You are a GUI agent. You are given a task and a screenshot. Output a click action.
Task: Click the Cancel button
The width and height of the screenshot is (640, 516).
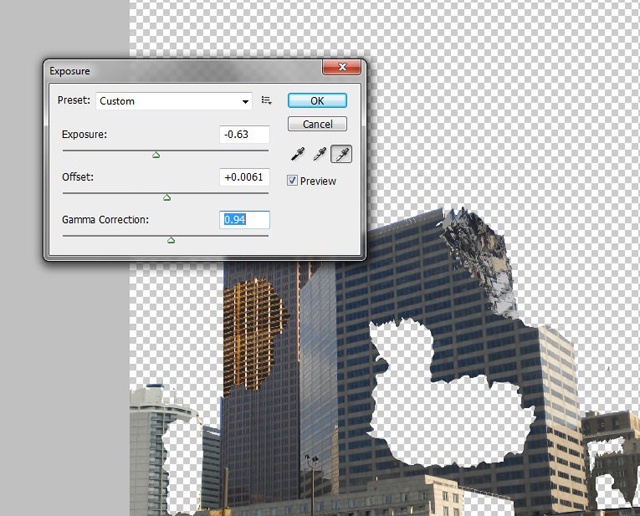(x=317, y=124)
